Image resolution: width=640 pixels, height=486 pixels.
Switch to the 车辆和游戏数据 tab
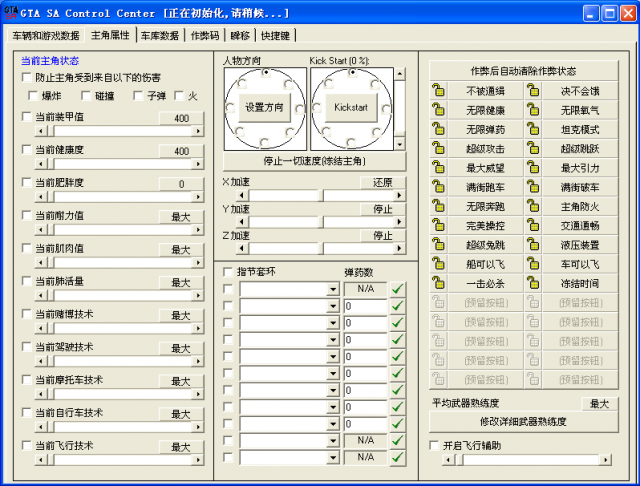(x=46, y=35)
